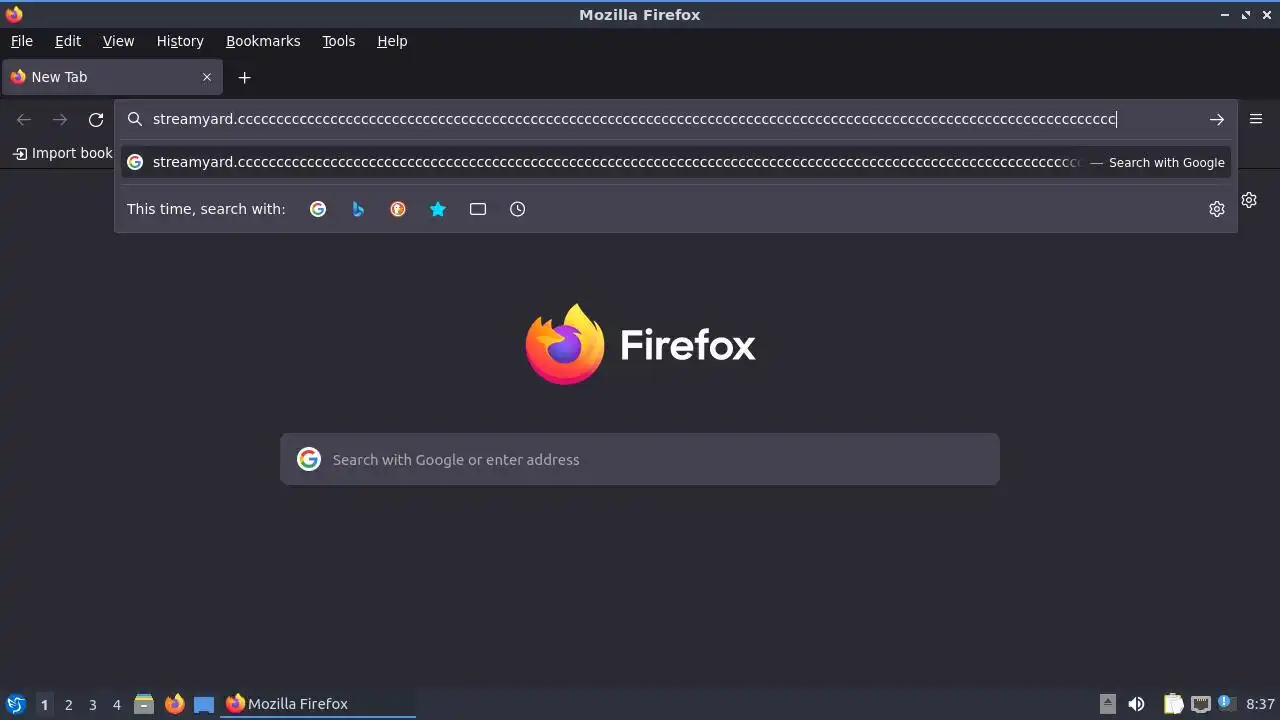
Task: Open a new tab with the plus button
Action: coord(244,77)
